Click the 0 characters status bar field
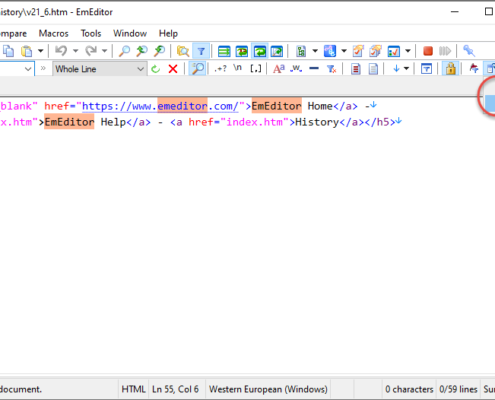 click(409, 389)
